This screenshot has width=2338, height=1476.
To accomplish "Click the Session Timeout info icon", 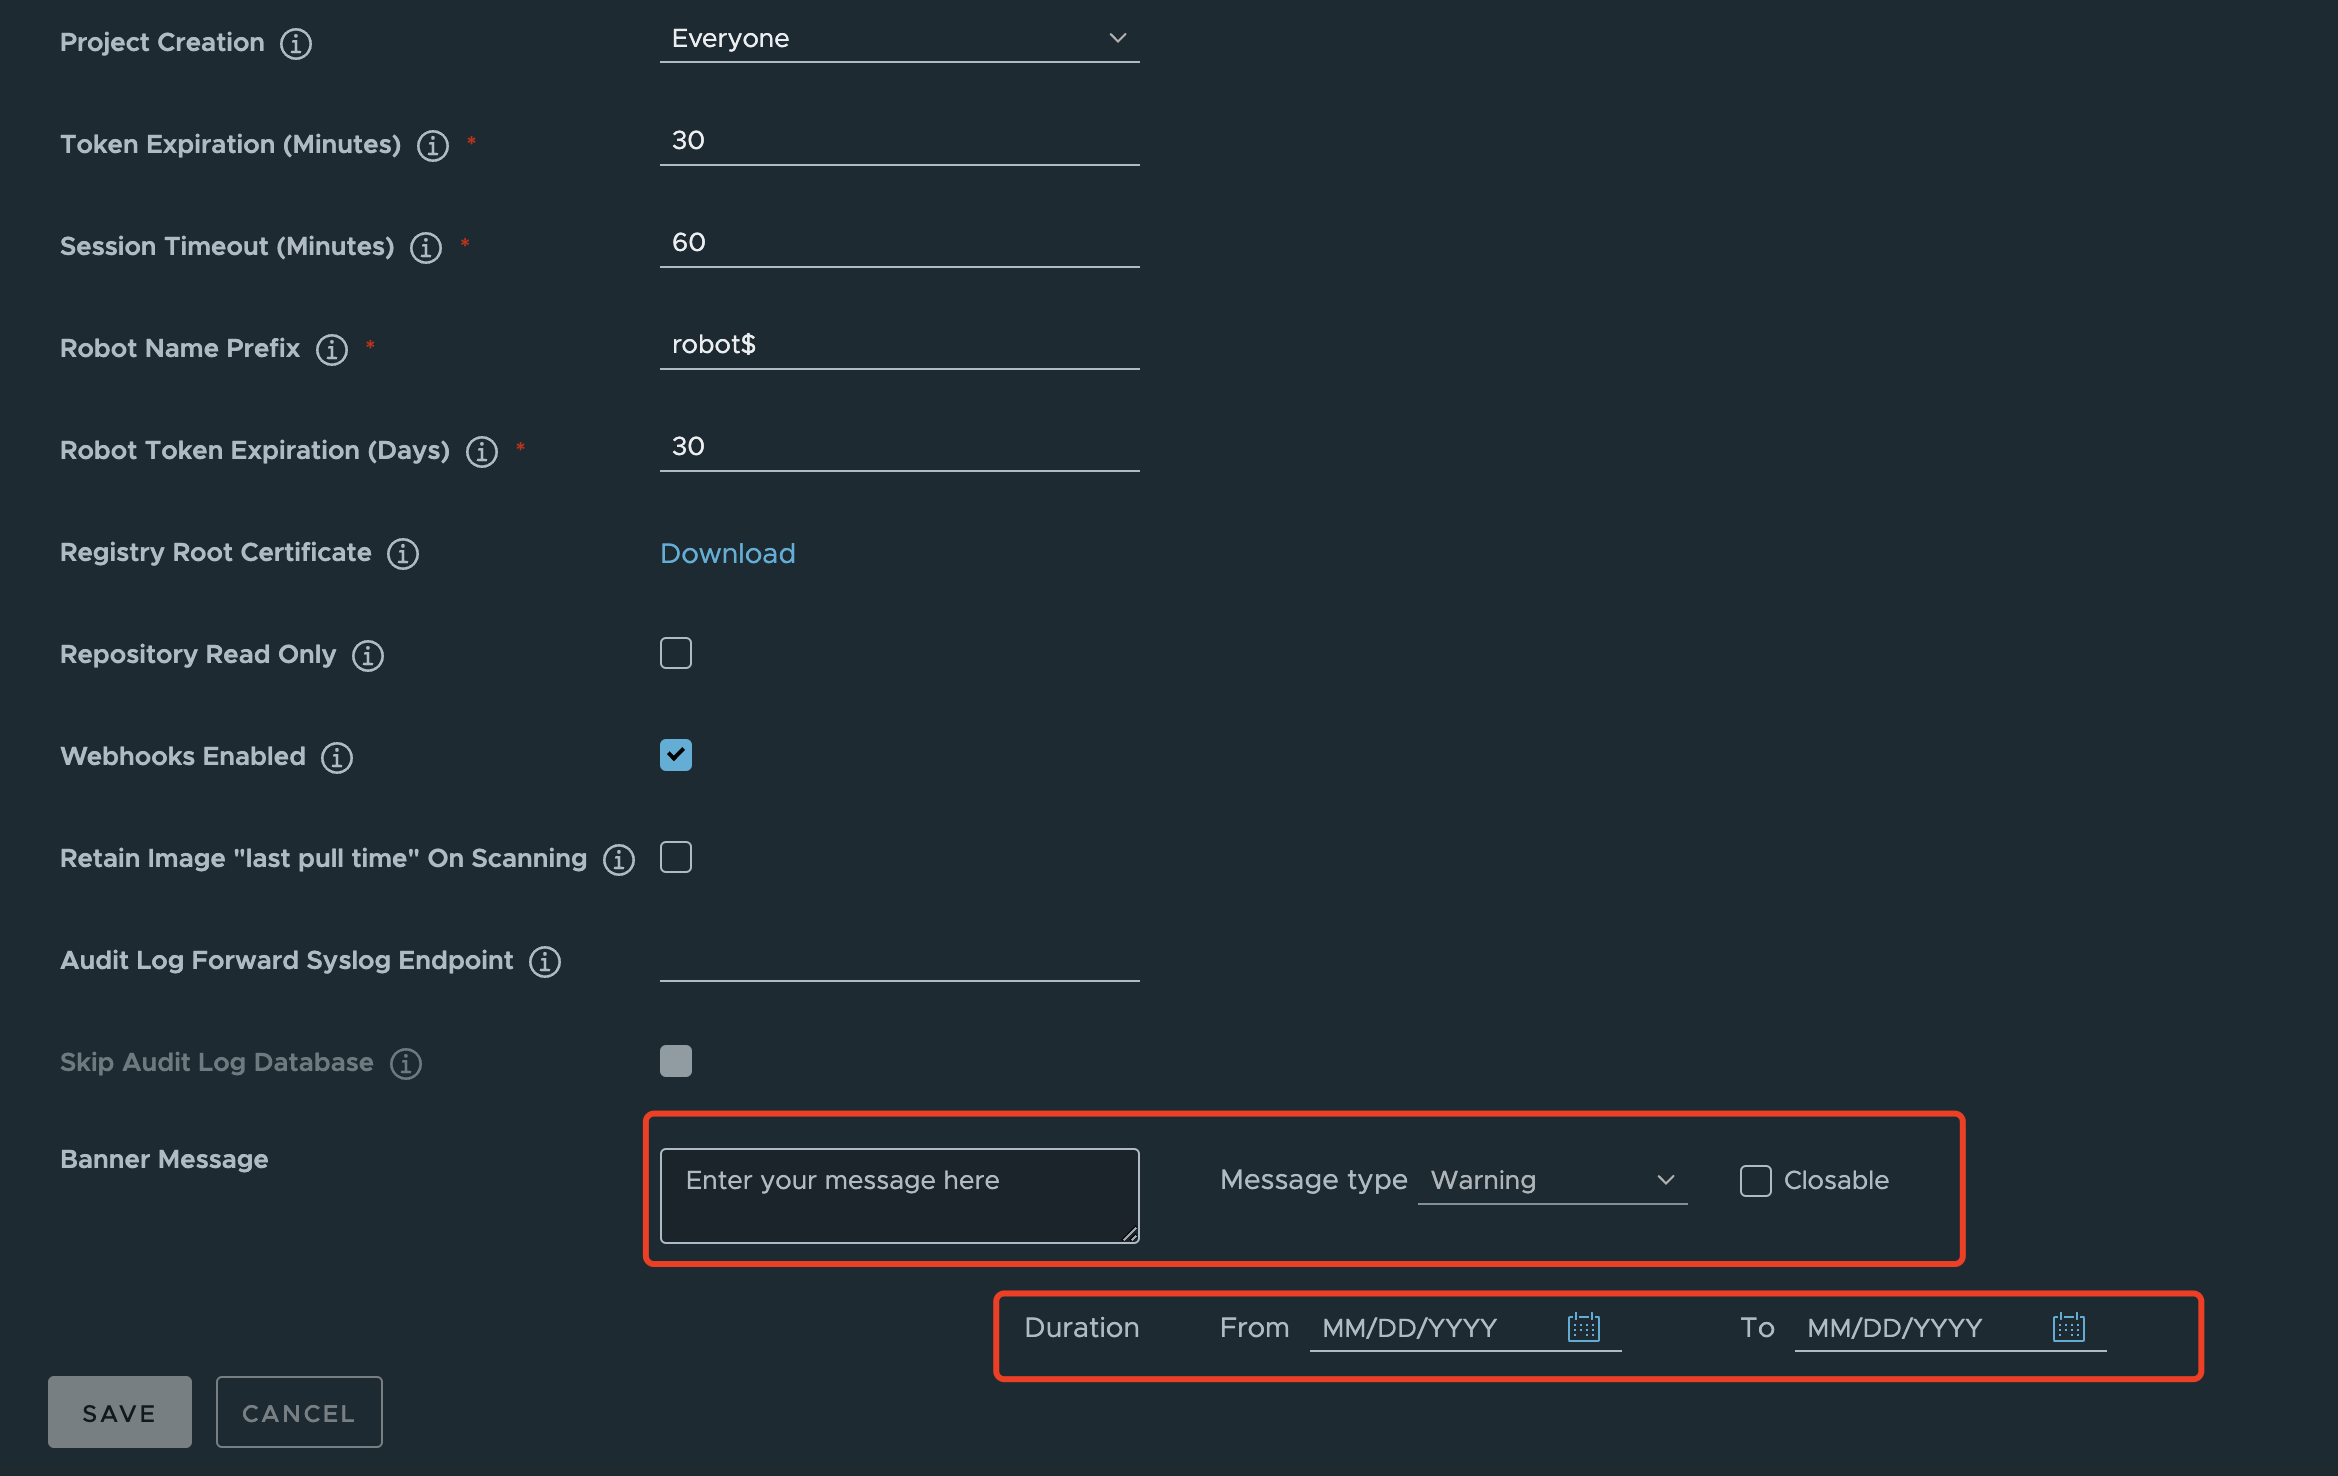I will 425,248.
